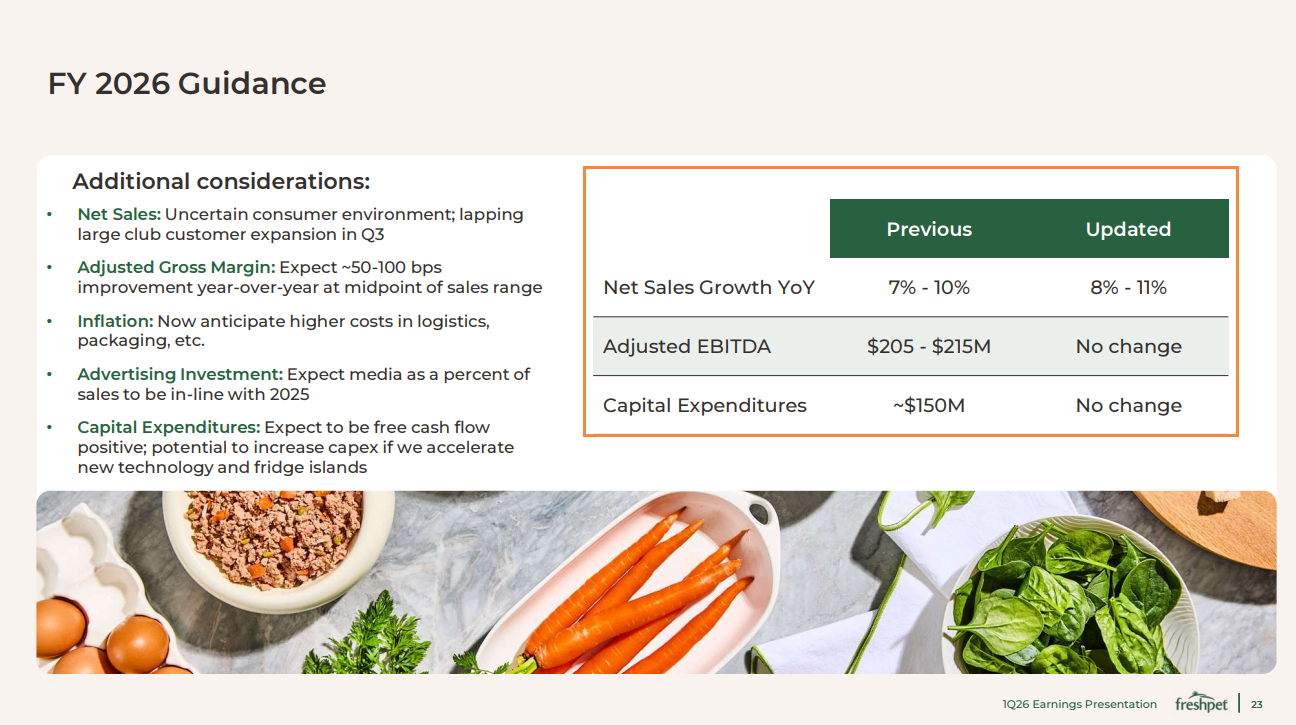Click the ~$150M capex value

point(929,406)
